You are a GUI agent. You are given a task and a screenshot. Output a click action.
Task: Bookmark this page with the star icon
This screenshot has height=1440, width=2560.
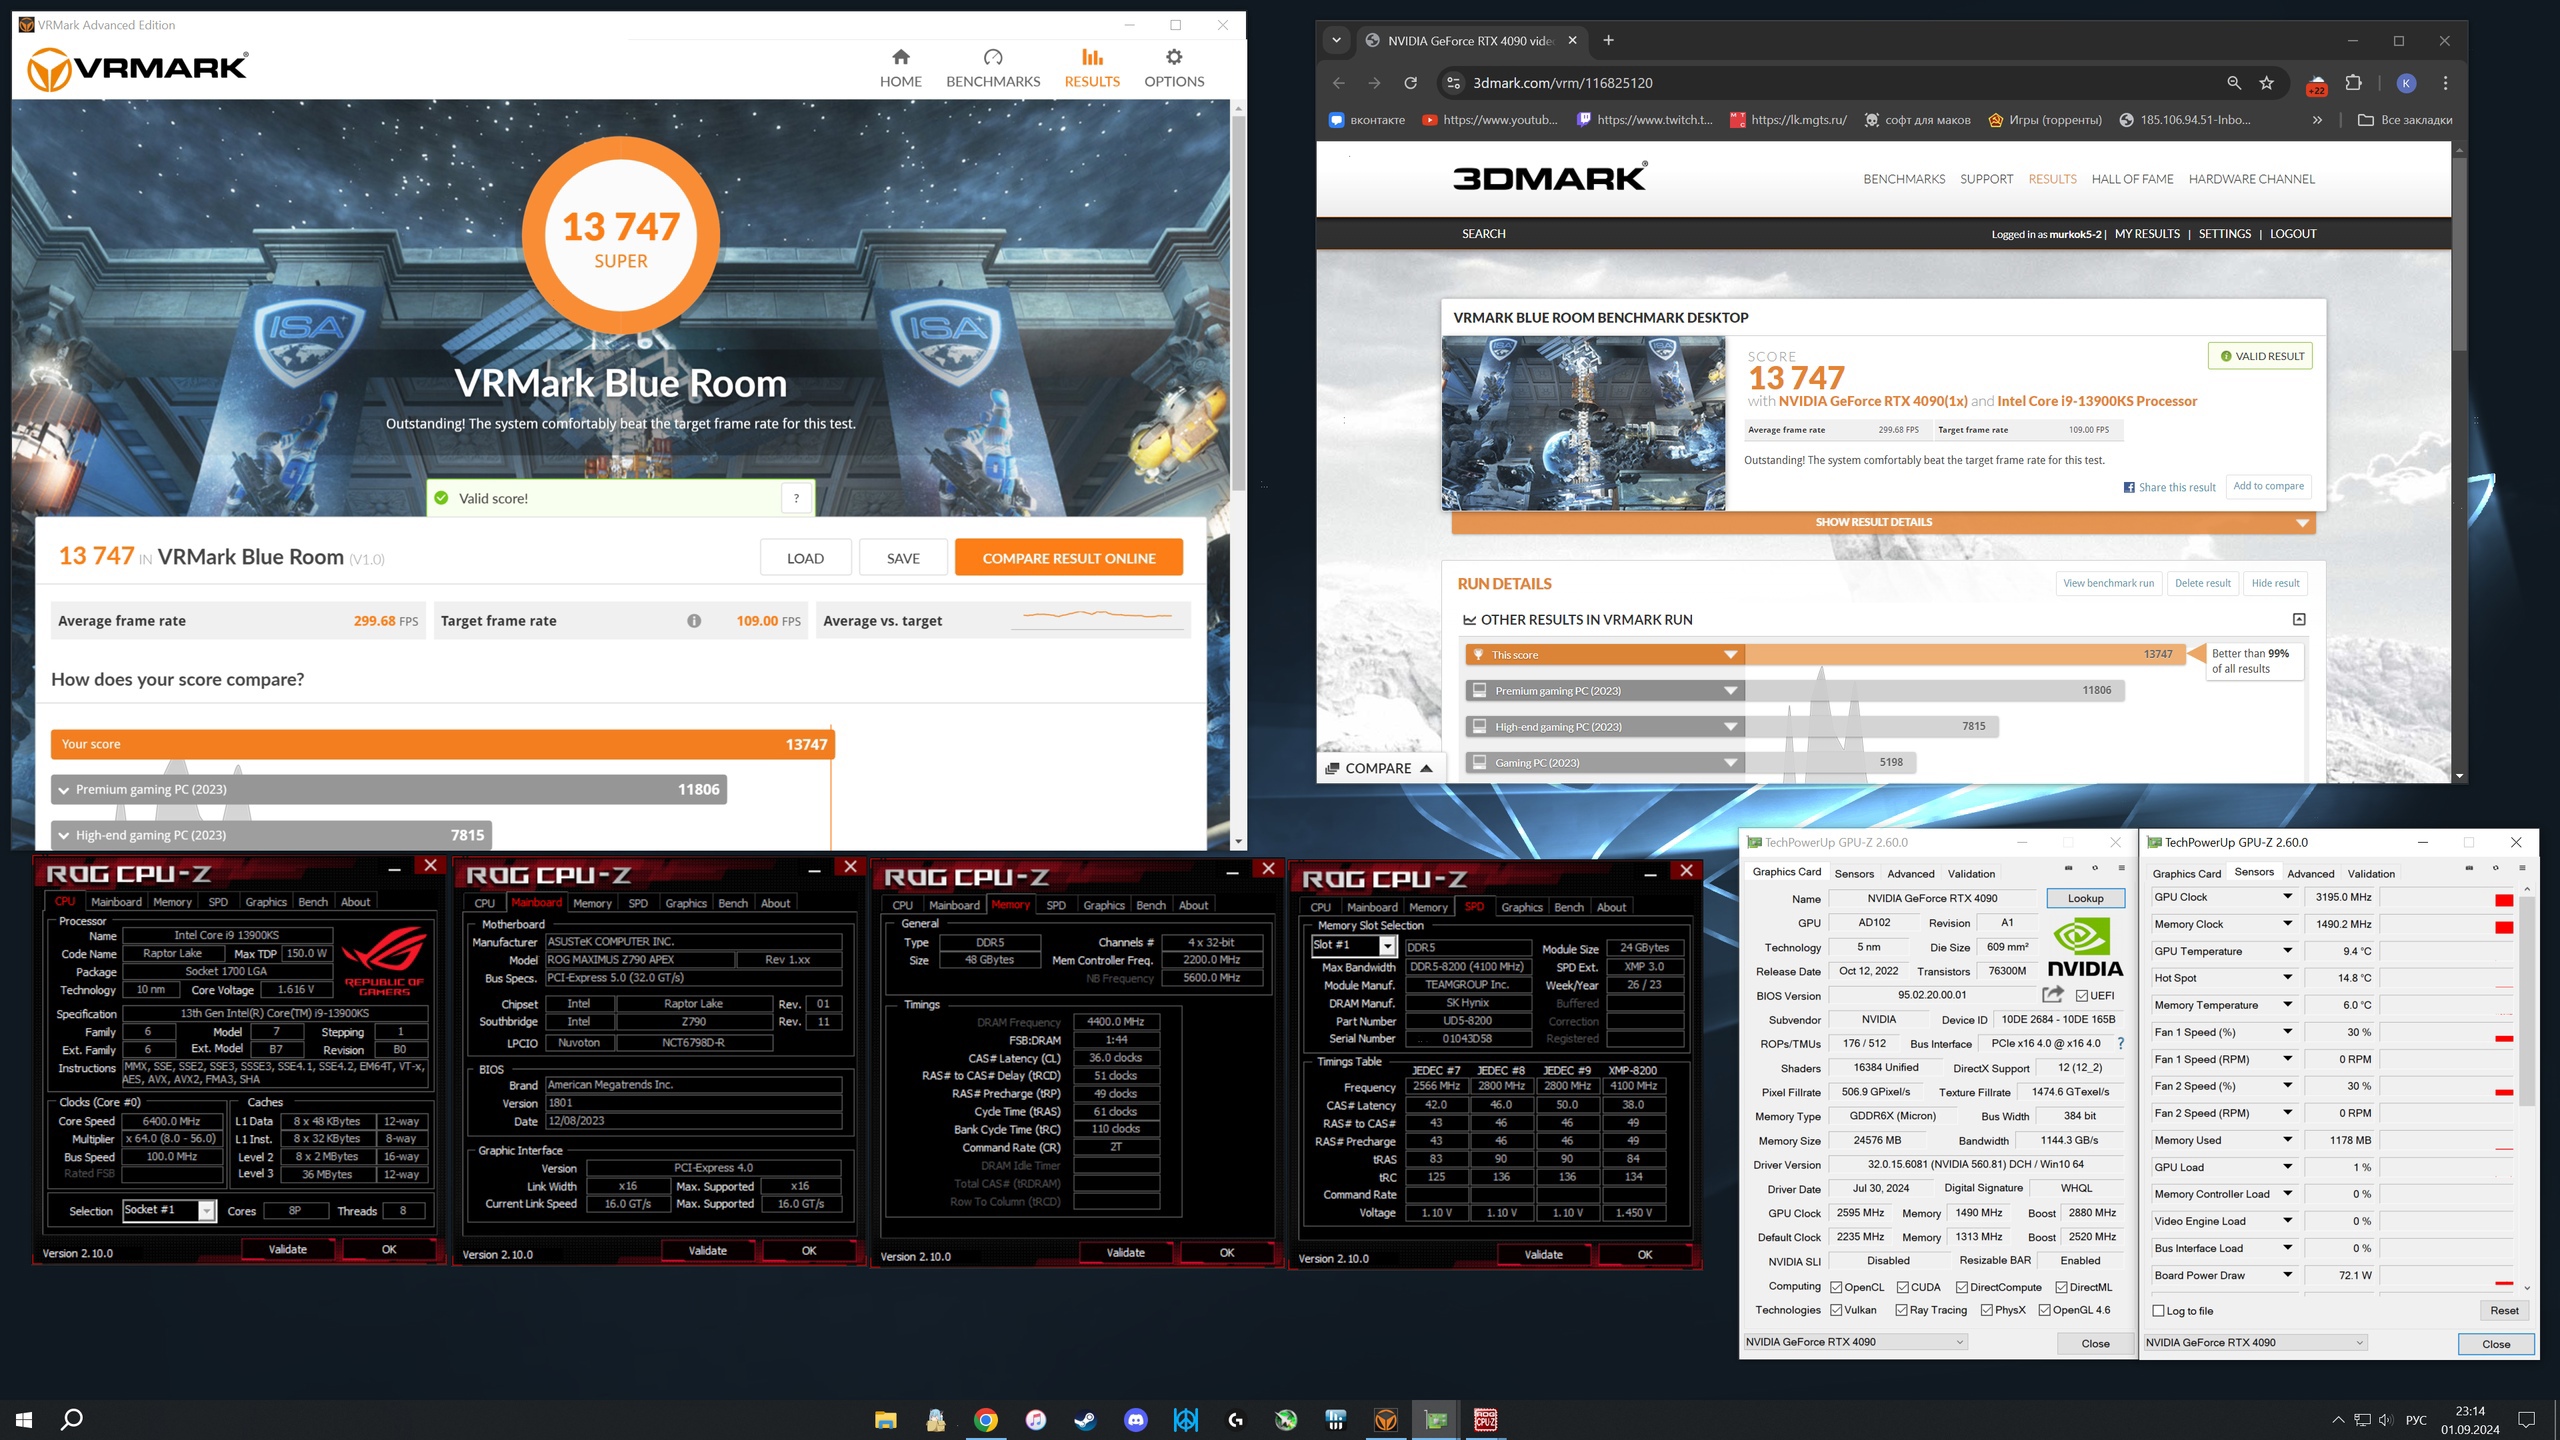tap(2267, 83)
